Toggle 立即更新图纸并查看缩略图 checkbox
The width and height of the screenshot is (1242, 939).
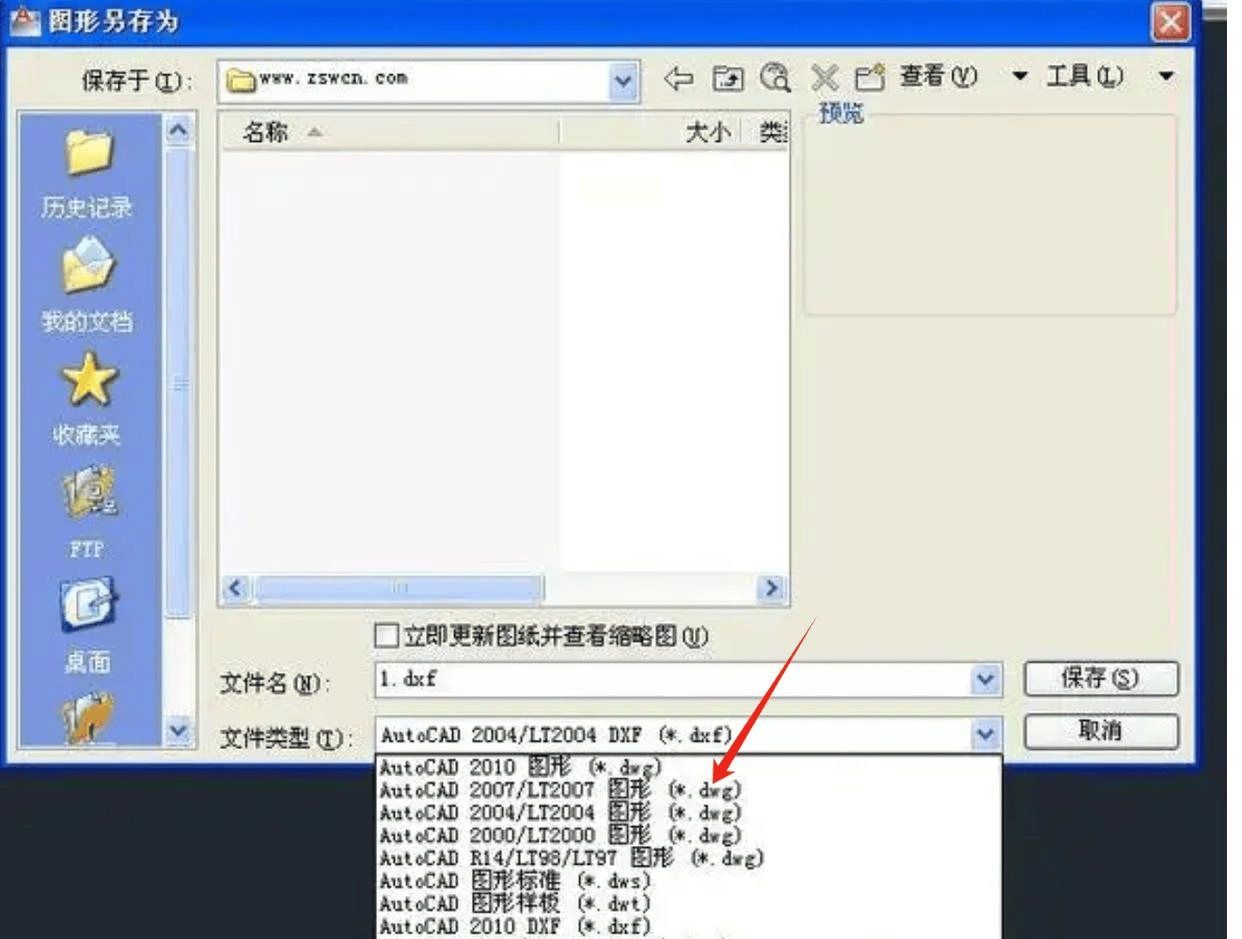[x=385, y=635]
